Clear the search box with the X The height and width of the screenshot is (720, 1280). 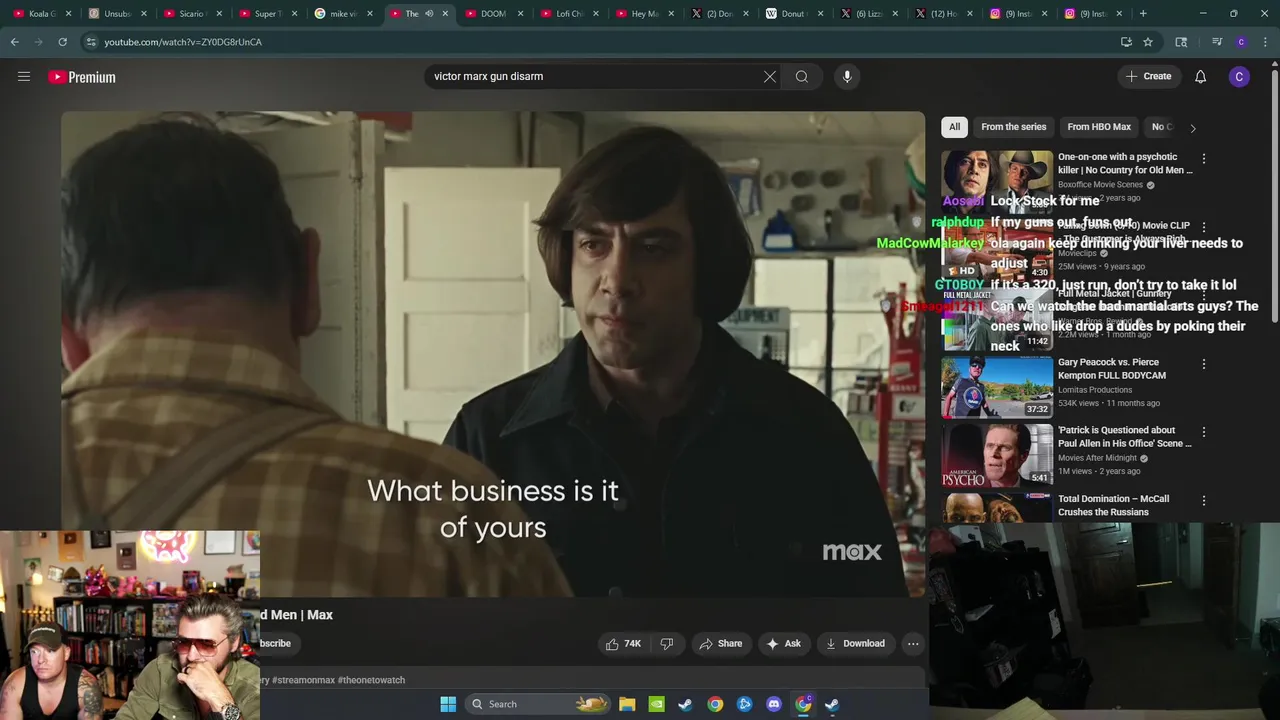tap(770, 76)
